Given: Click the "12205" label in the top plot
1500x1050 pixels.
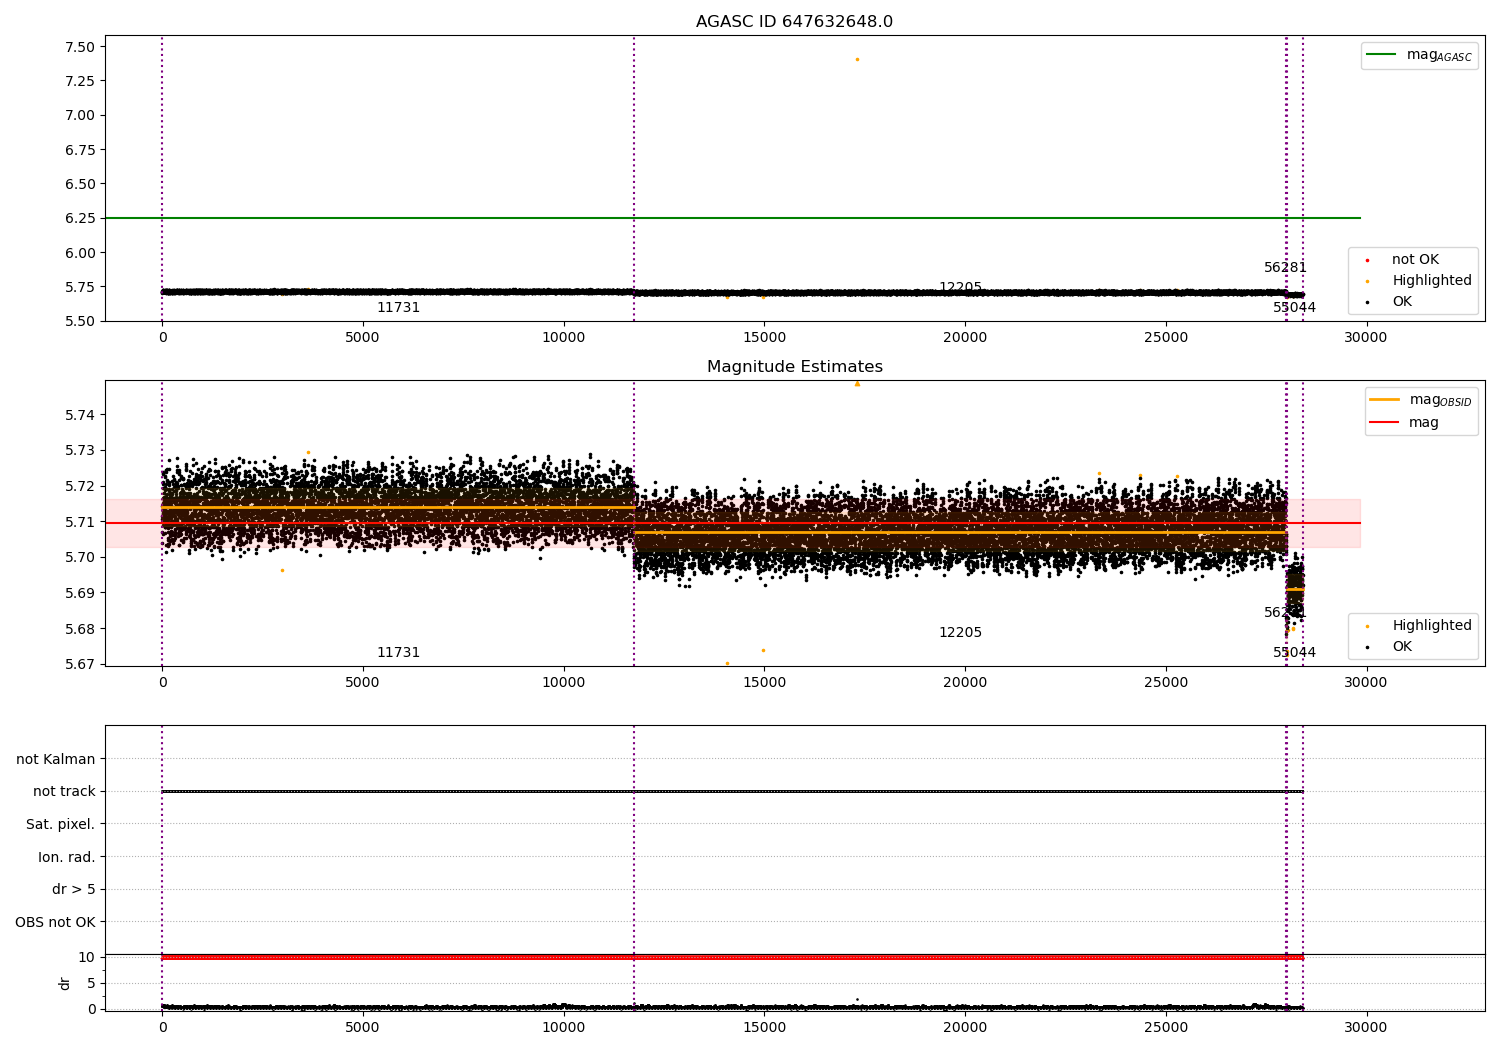Looking at the screenshot, I should coord(960,288).
